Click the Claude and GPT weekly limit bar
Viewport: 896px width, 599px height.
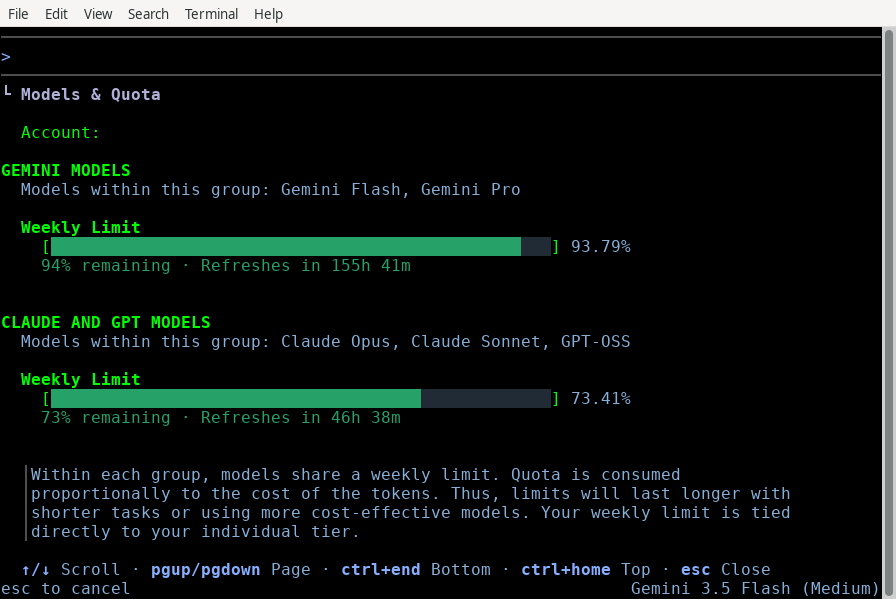click(301, 398)
